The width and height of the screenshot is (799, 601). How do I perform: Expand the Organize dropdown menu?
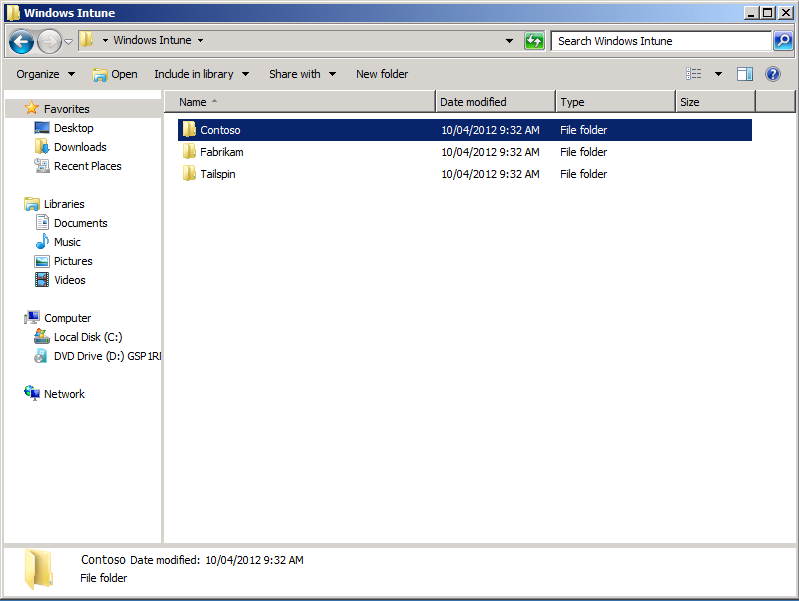pos(45,74)
